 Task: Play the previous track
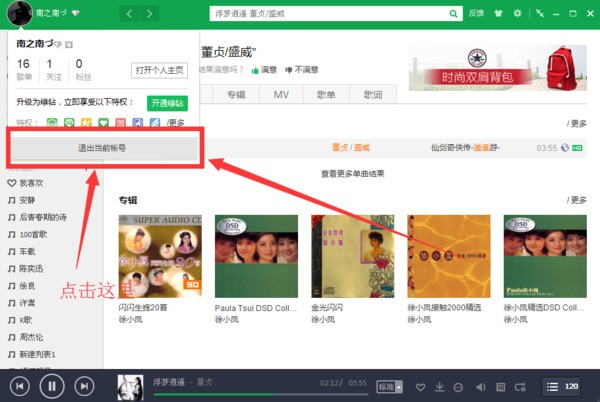point(20,386)
